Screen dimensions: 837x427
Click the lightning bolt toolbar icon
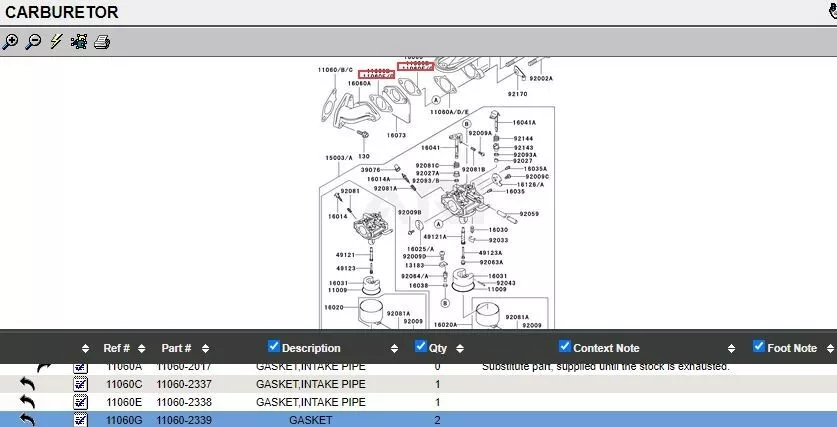click(56, 42)
